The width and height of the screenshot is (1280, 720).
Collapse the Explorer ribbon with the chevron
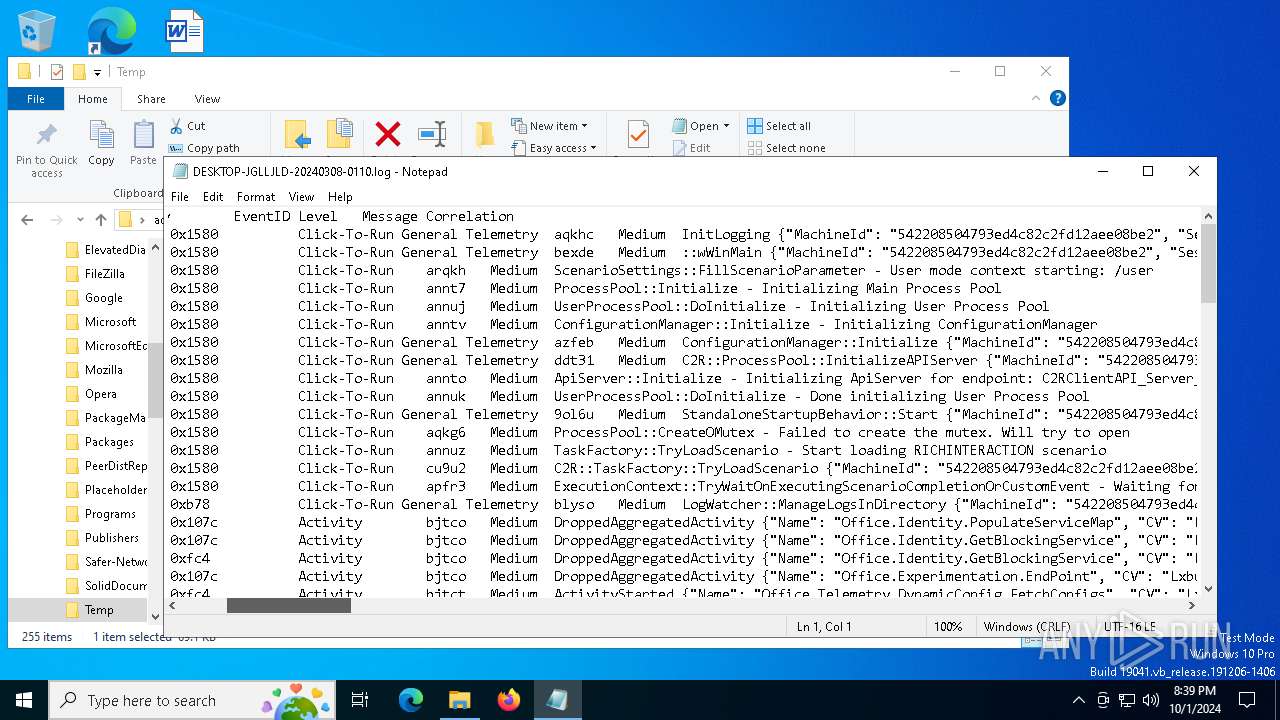pos(1036,98)
